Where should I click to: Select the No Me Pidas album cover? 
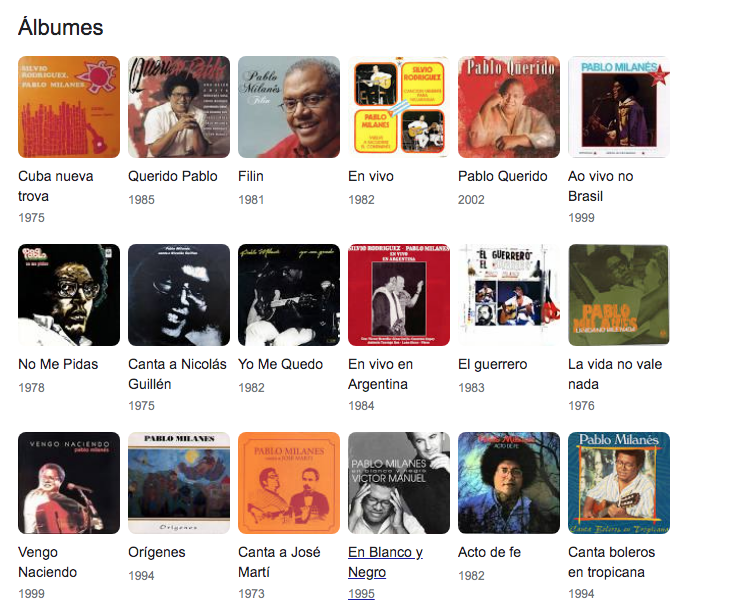pos(69,295)
